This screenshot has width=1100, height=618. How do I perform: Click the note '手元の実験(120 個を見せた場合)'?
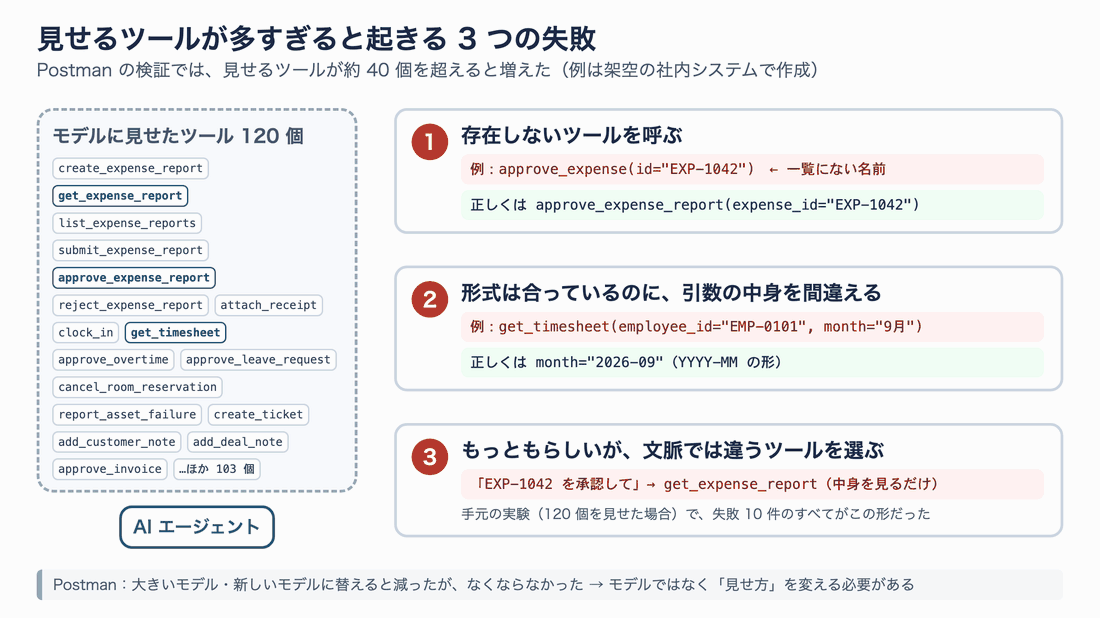pos(695,514)
